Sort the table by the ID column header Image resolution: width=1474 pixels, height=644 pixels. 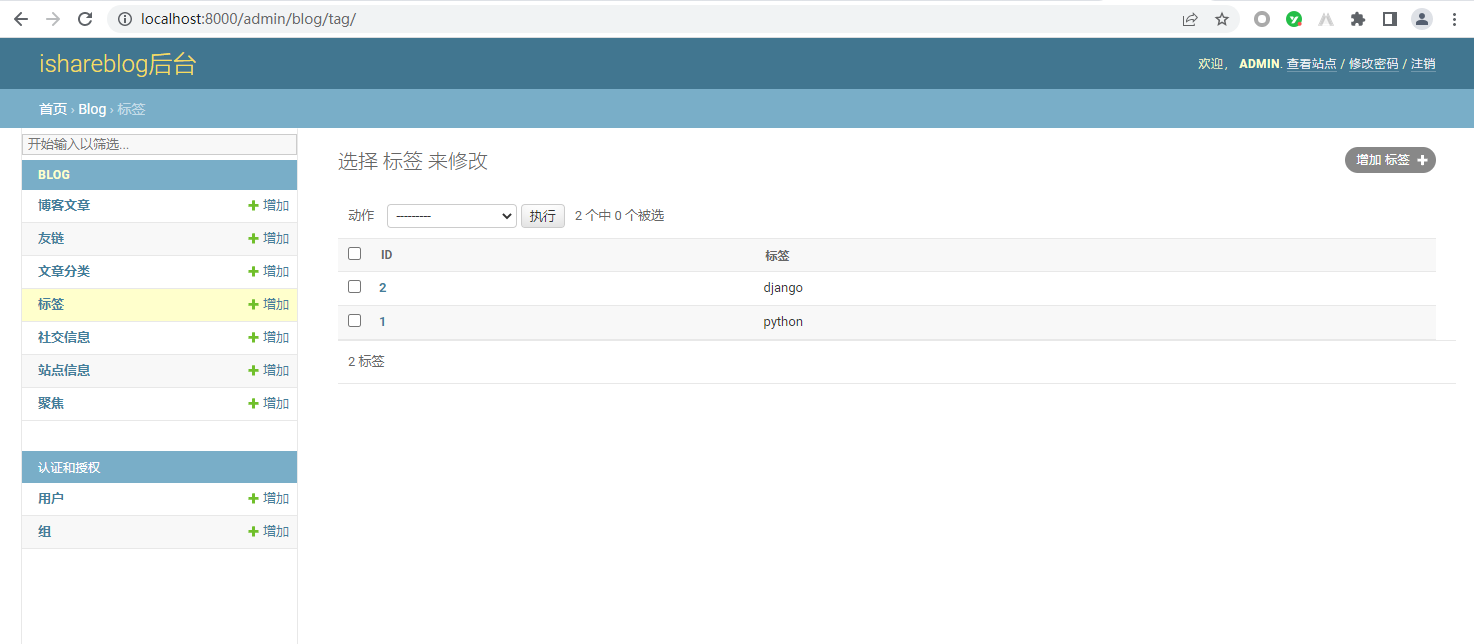(386, 255)
